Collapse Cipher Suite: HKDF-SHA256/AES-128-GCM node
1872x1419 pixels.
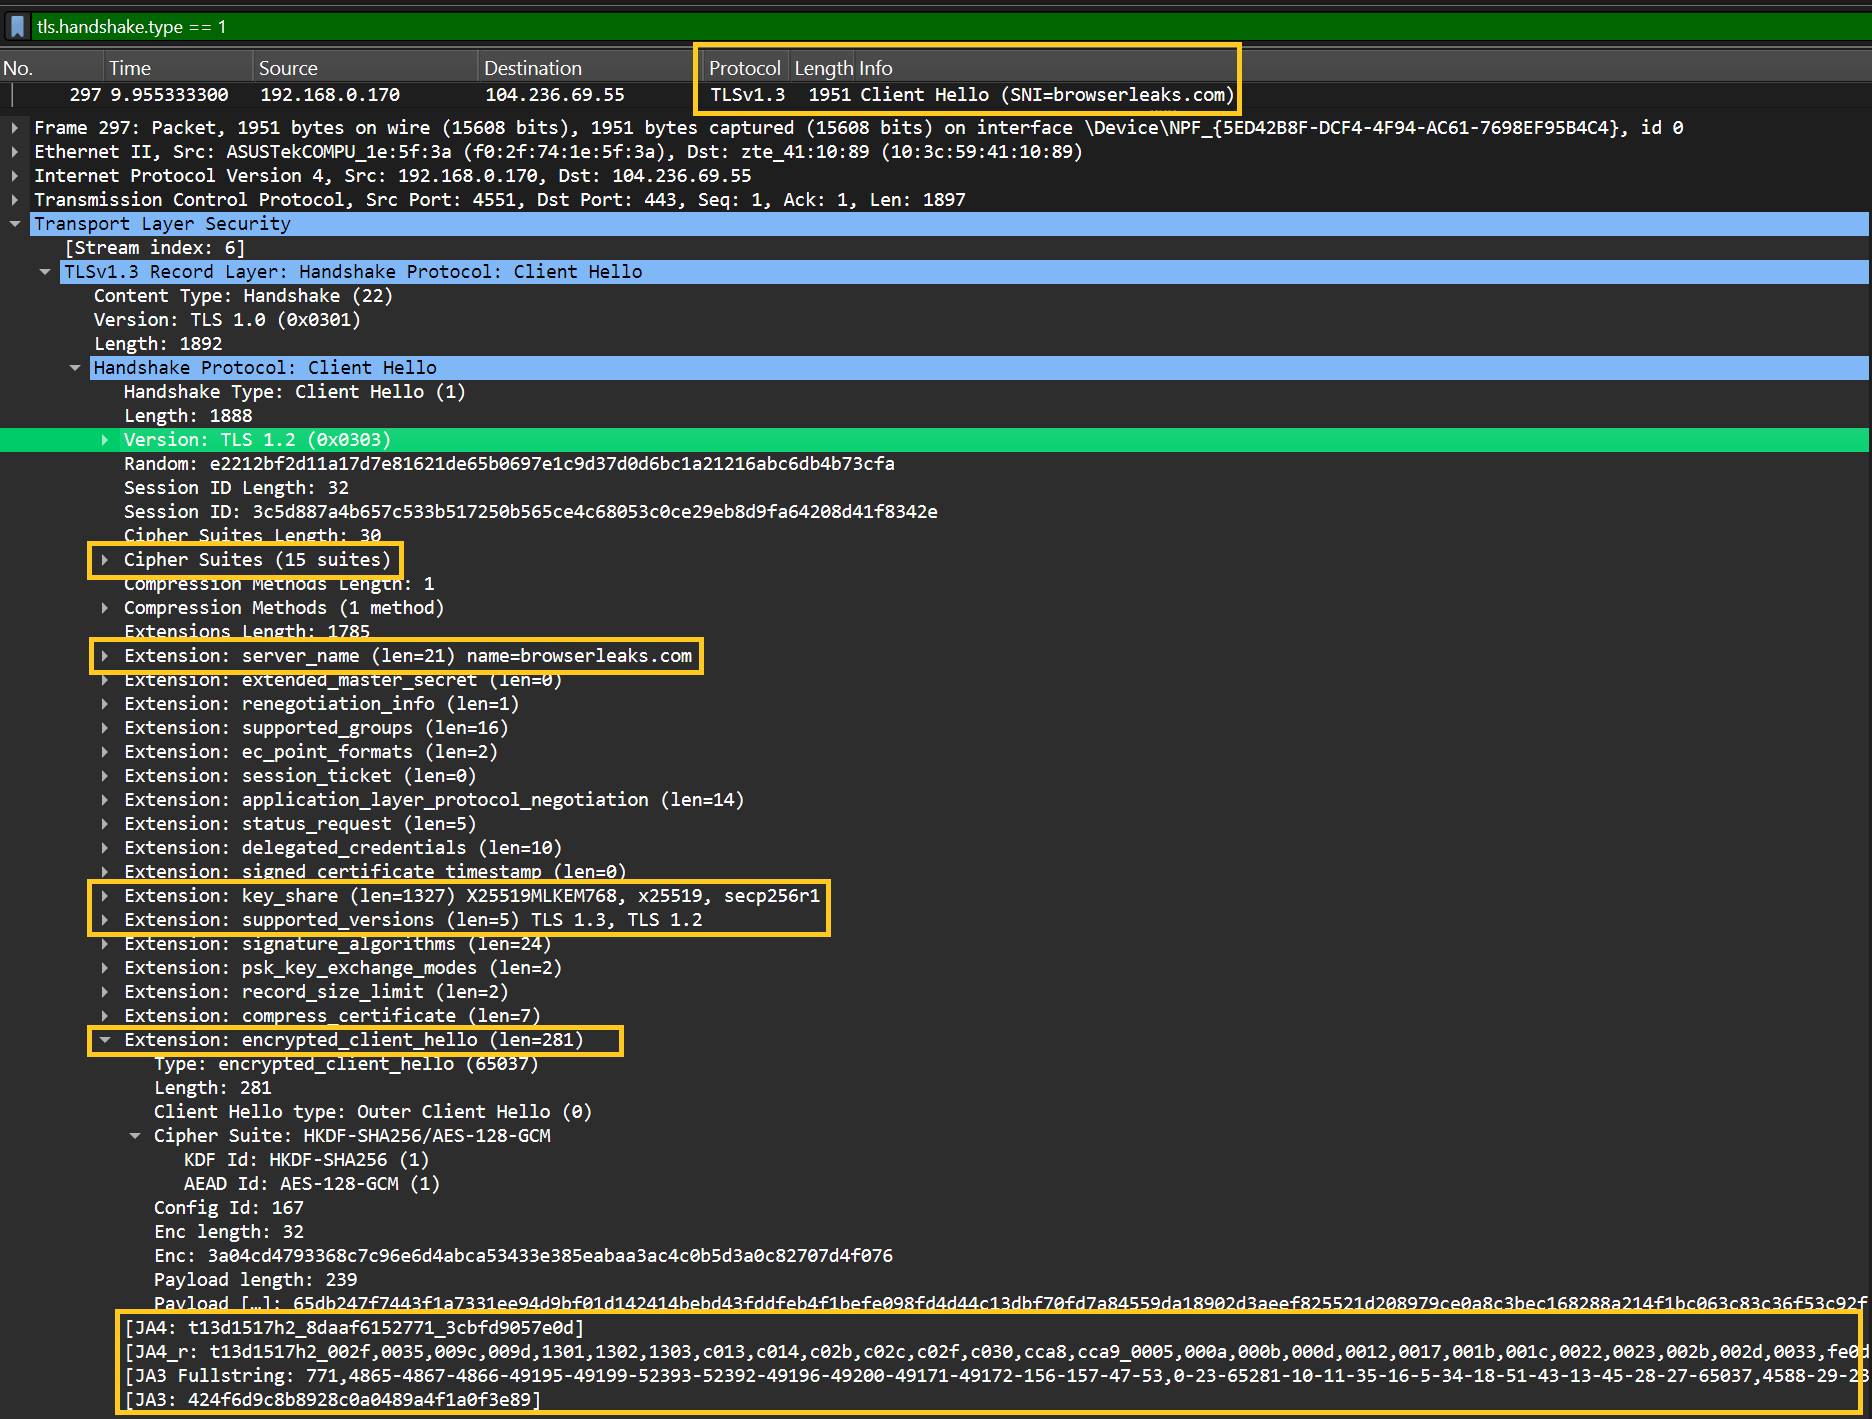[135, 1136]
